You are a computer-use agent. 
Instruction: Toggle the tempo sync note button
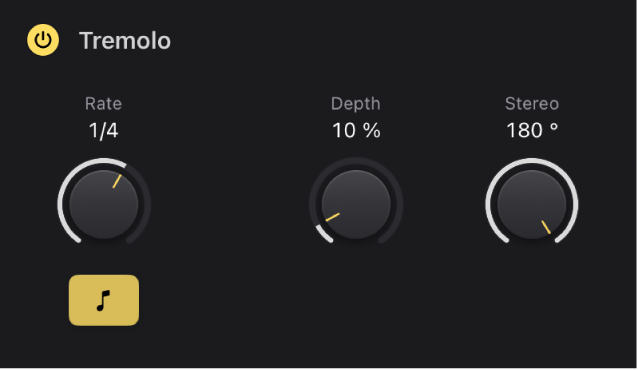tap(104, 300)
